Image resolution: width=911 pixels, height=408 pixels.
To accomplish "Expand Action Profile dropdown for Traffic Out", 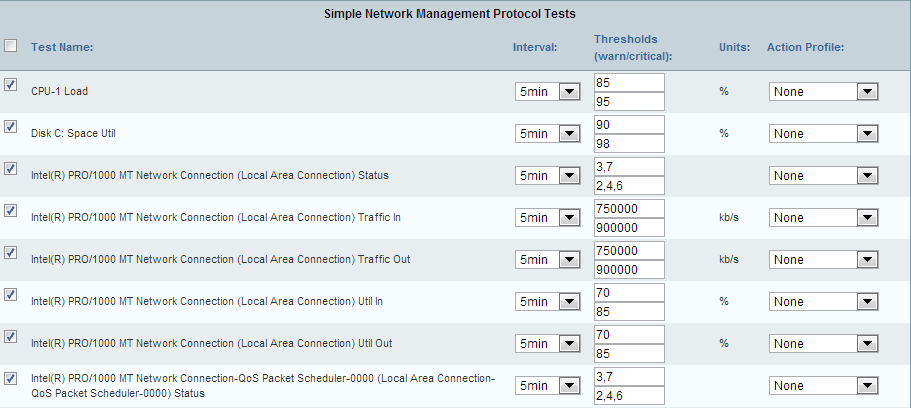I will [823, 260].
